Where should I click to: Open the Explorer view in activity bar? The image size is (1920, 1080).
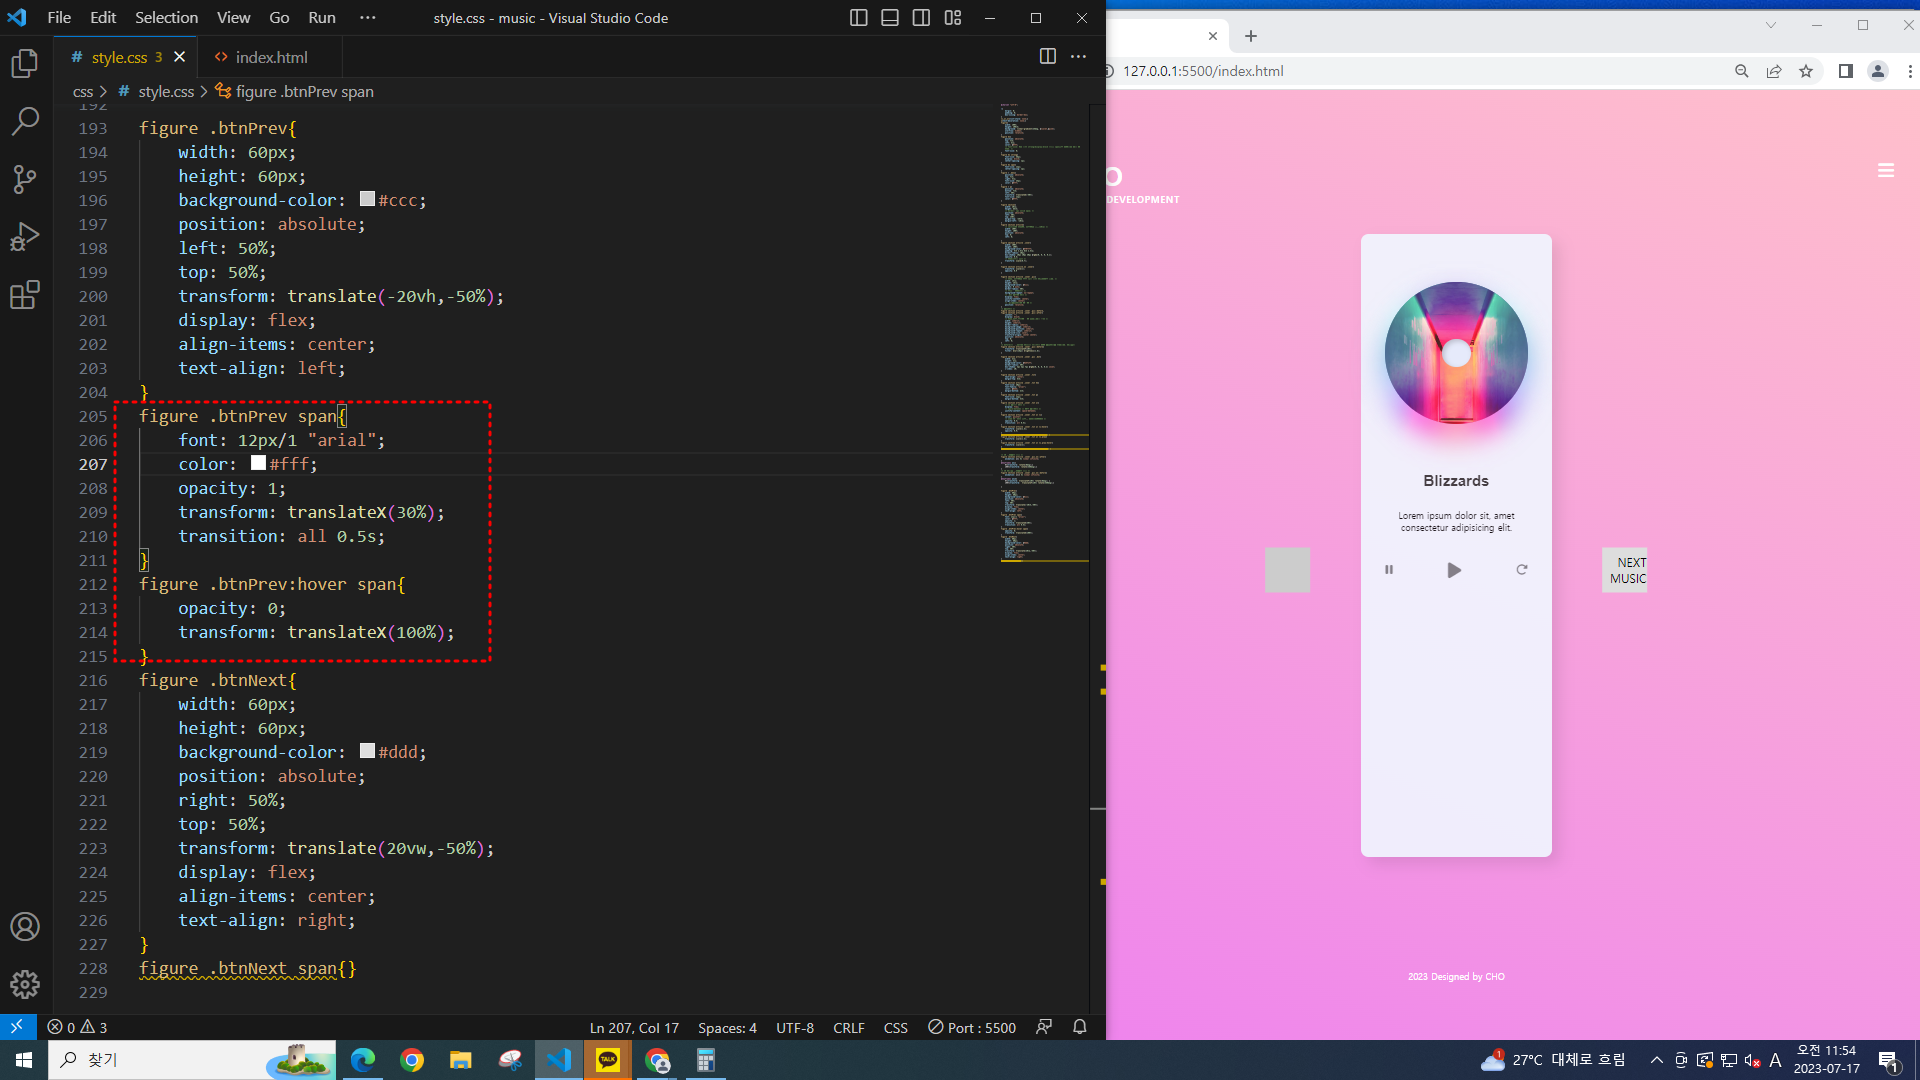pyautogui.click(x=25, y=64)
